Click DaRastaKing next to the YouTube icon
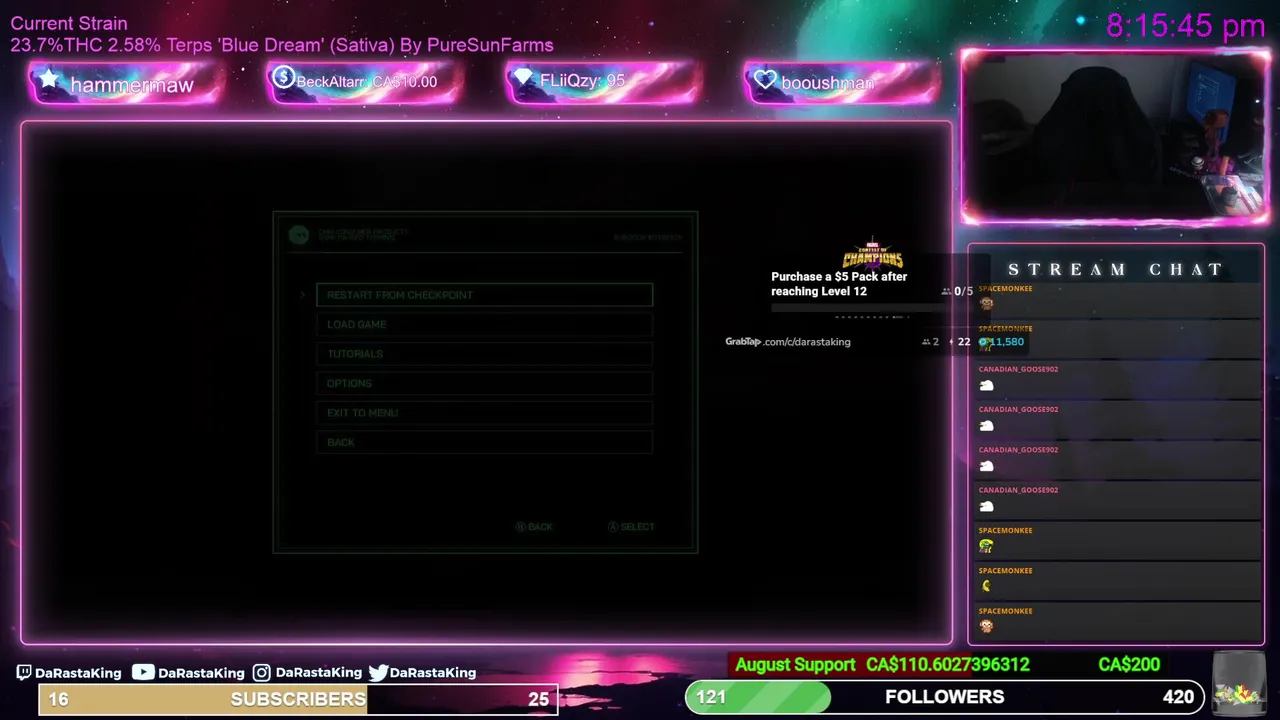The image size is (1280, 720). click(x=201, y=673)
